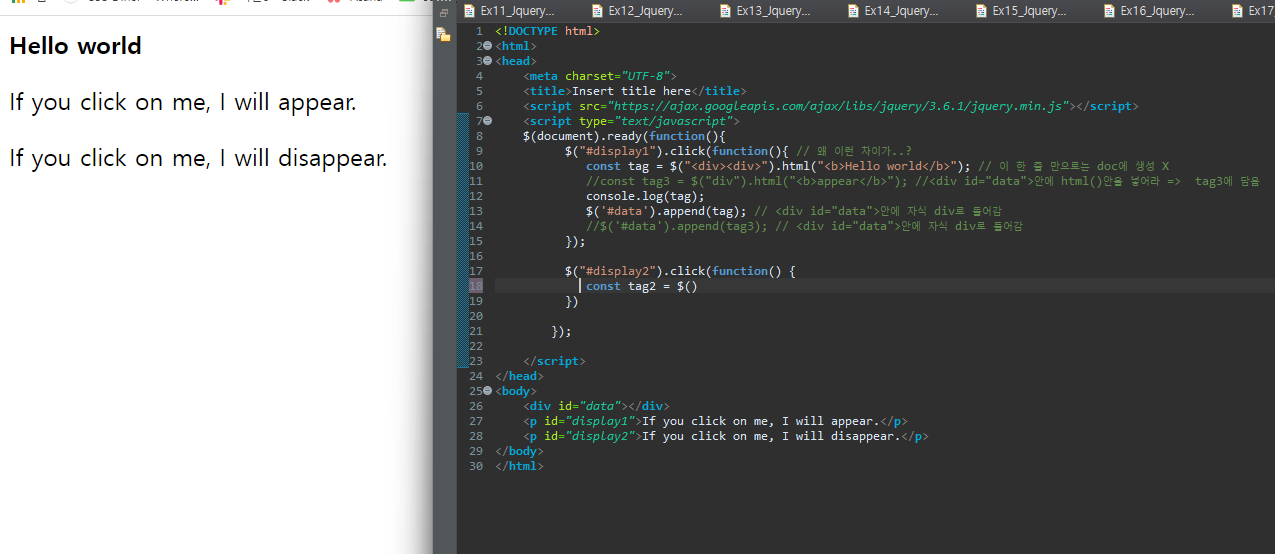Collapse the head tag fold on line 3
The height and width of the screenshot is (554, 1275).
click(x=487, y=61)
